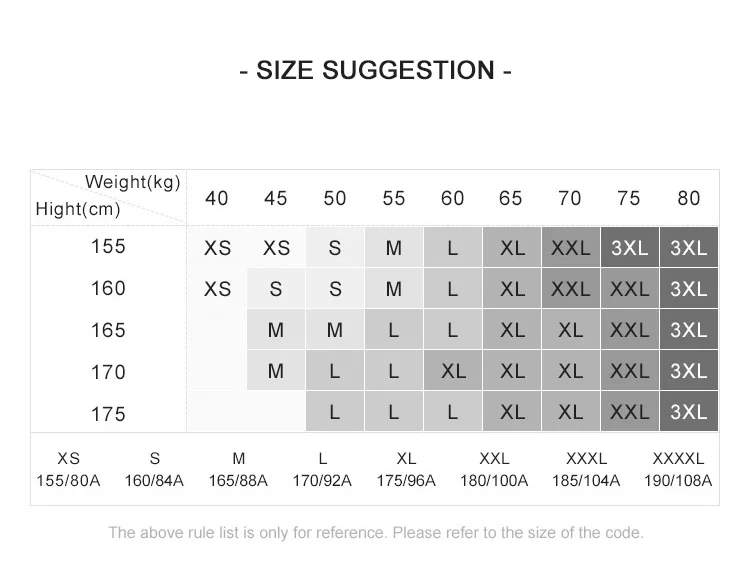Click the XS 155/80A size legend
This screenshot has width=750, height=576.
coord(68,469)
